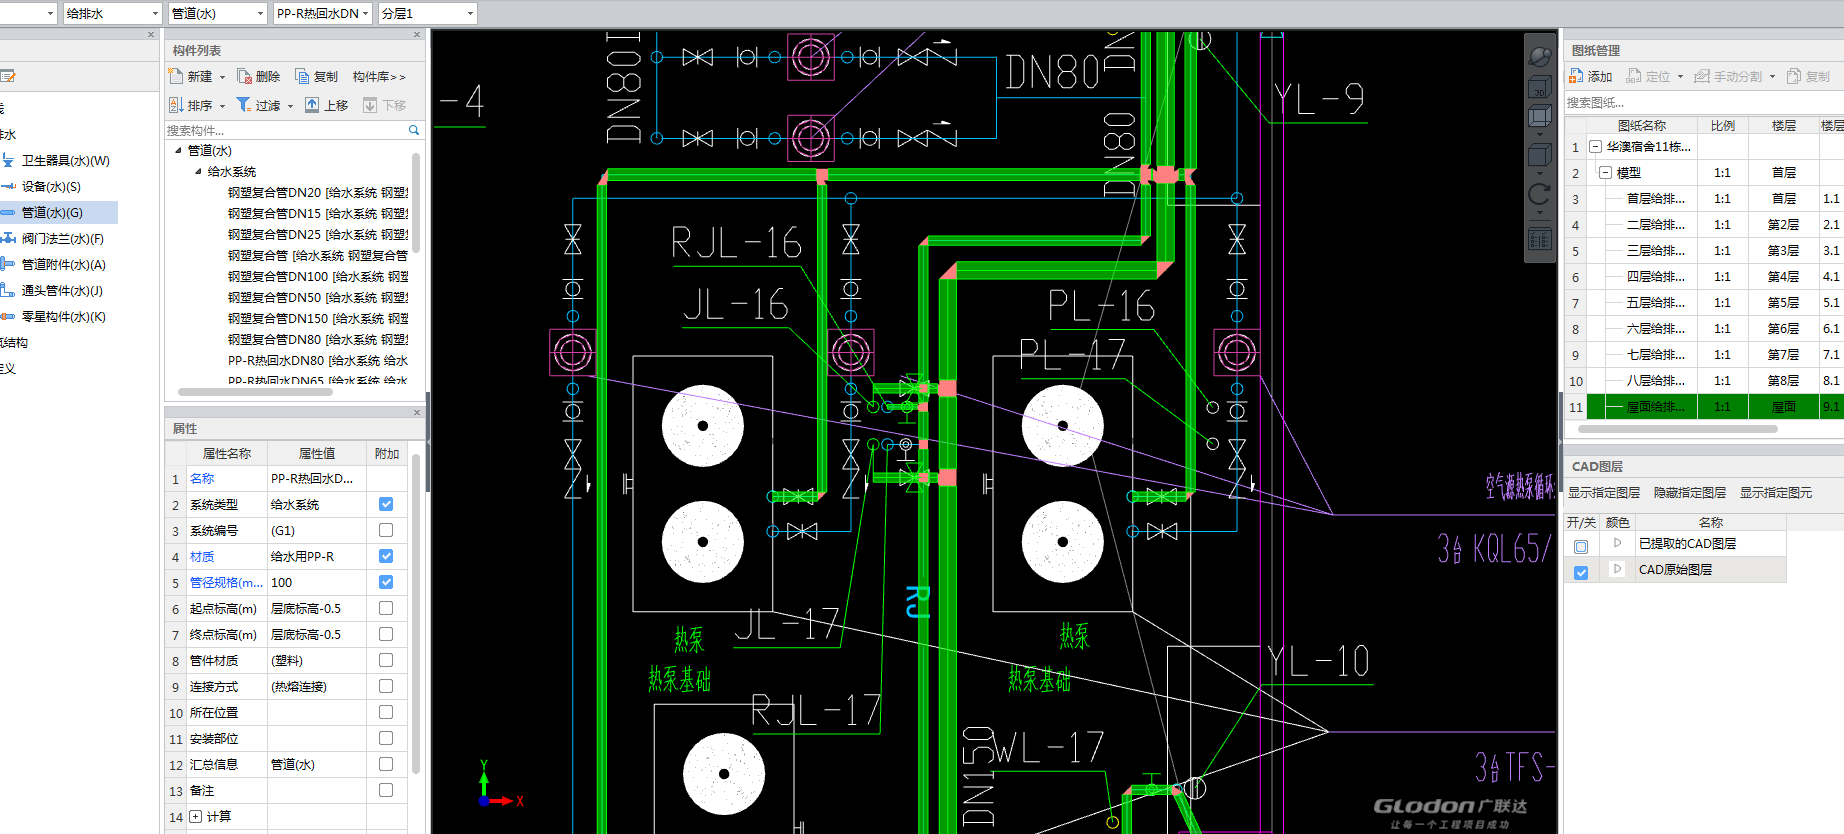Toggle the 材质 additional checkbox
1844x834 pixels.
pos(386,556)
